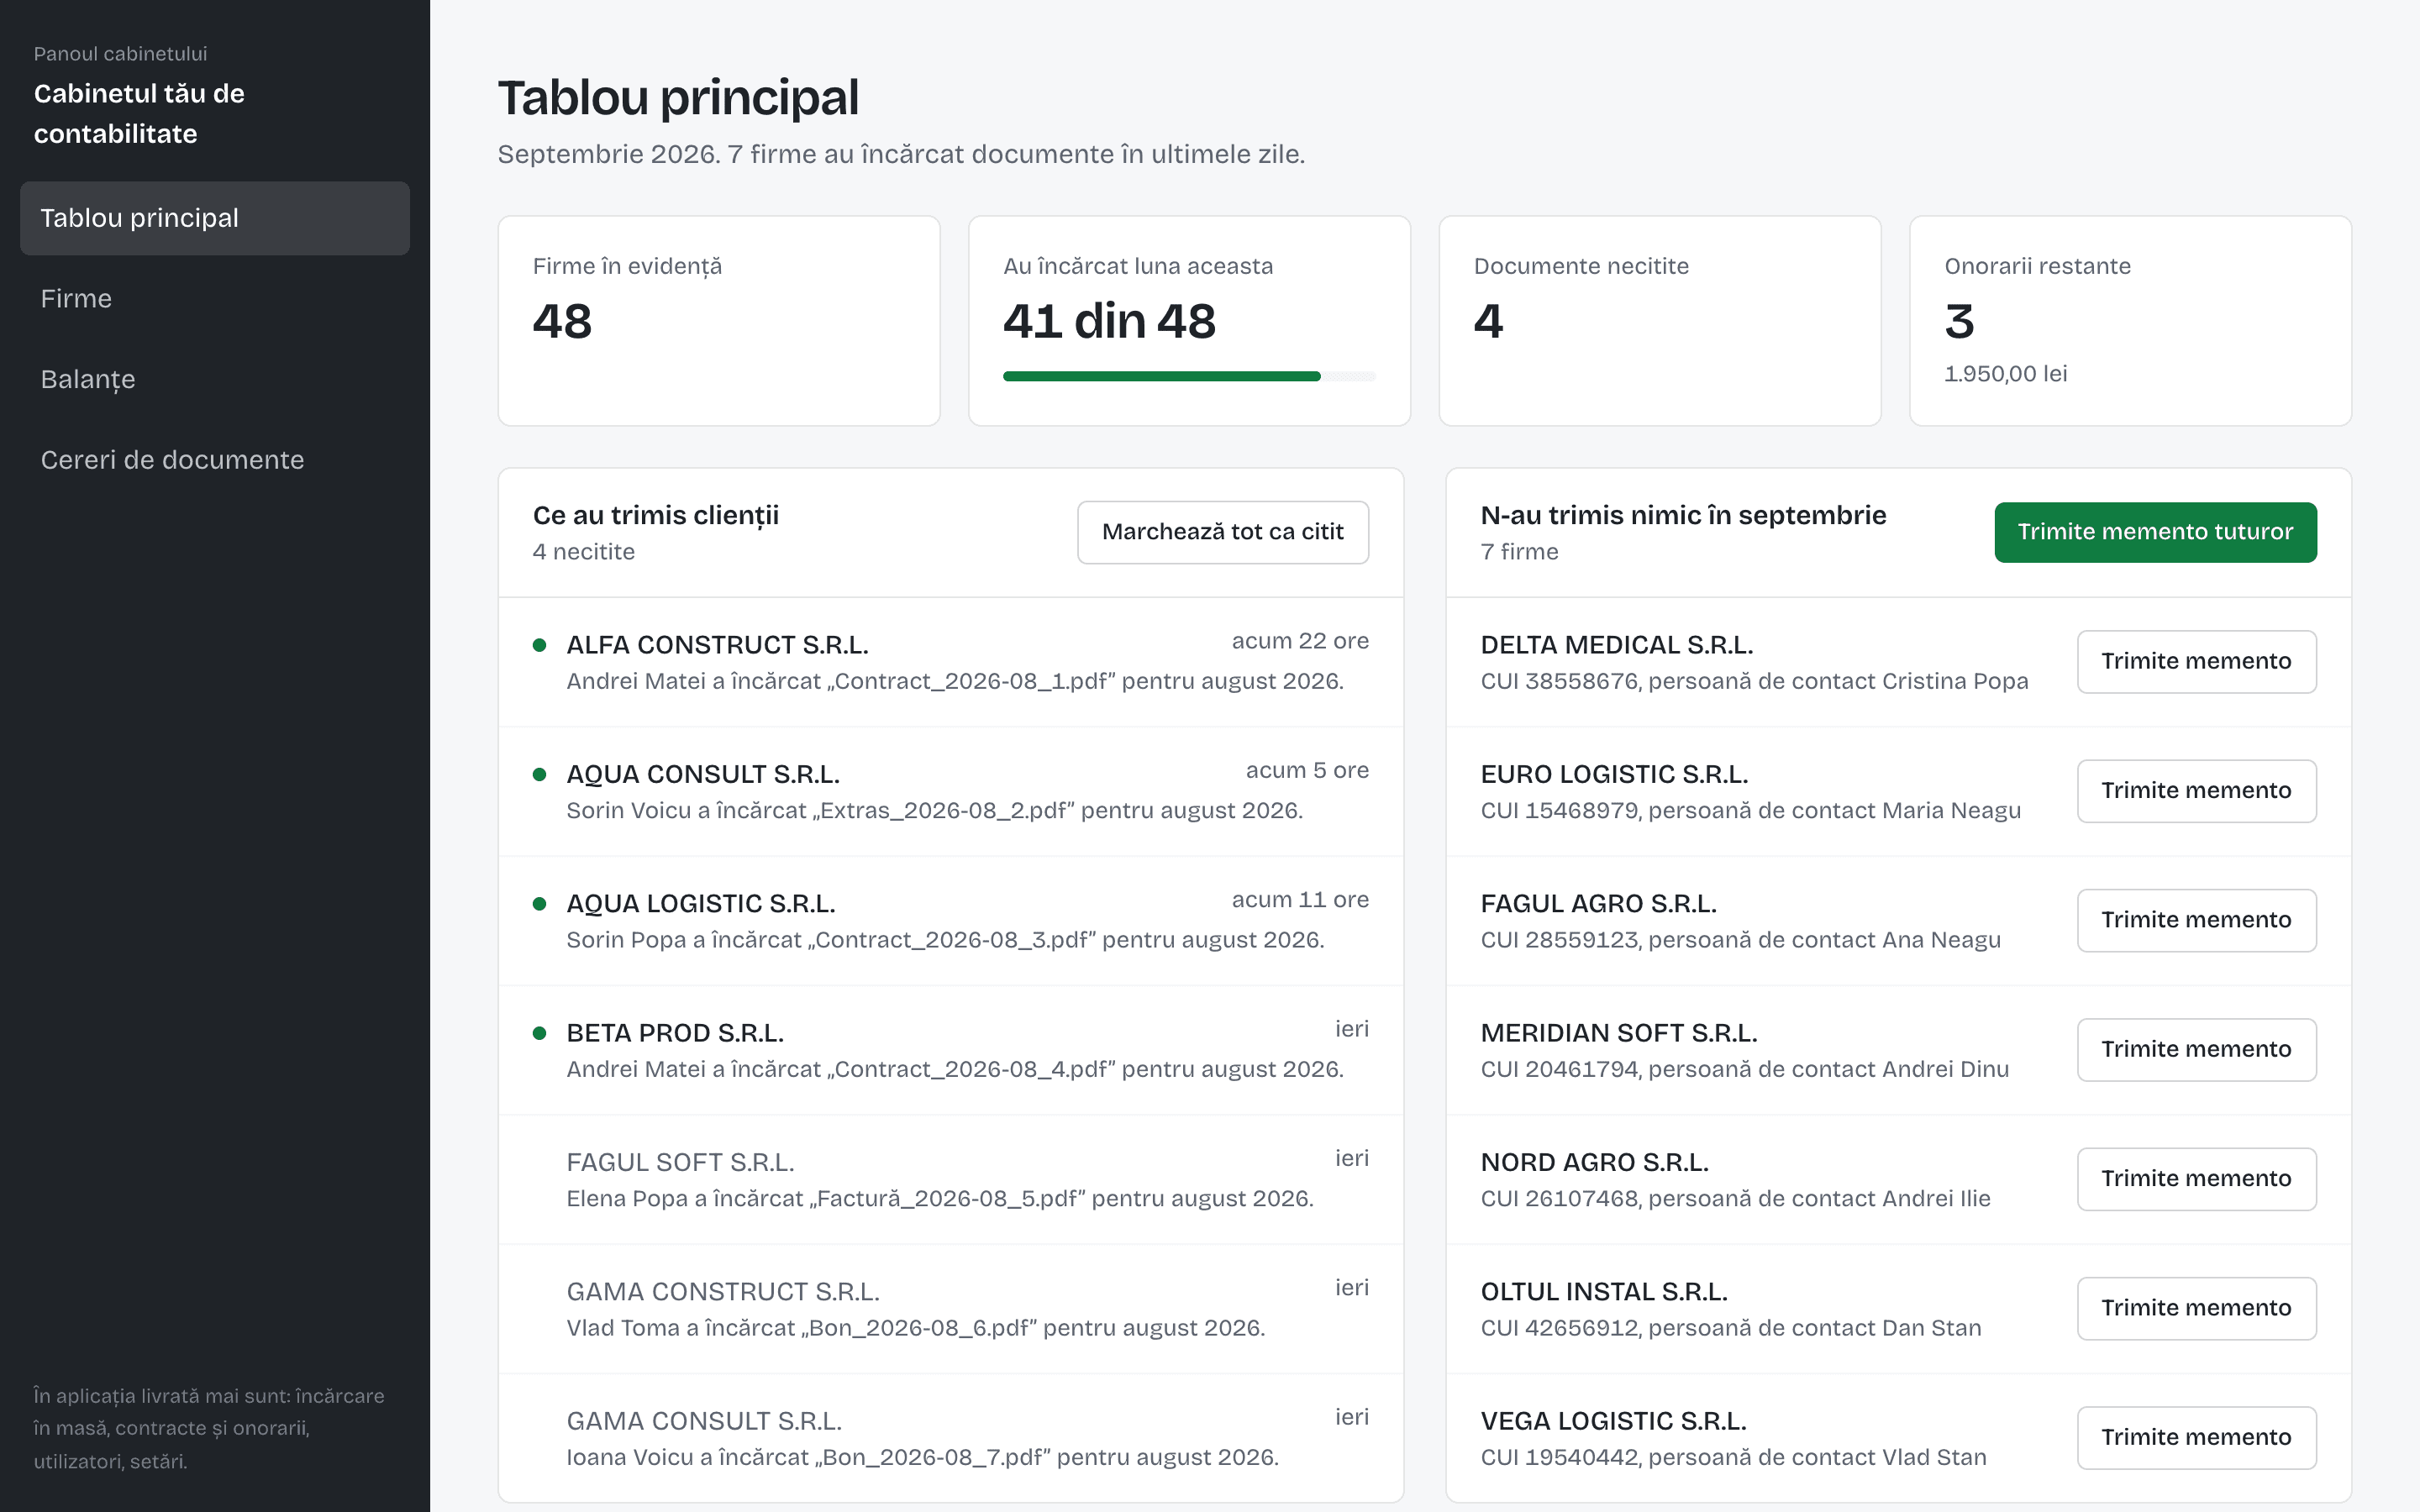Click Marchează tot ca citit

click(x=1222, y=532)
